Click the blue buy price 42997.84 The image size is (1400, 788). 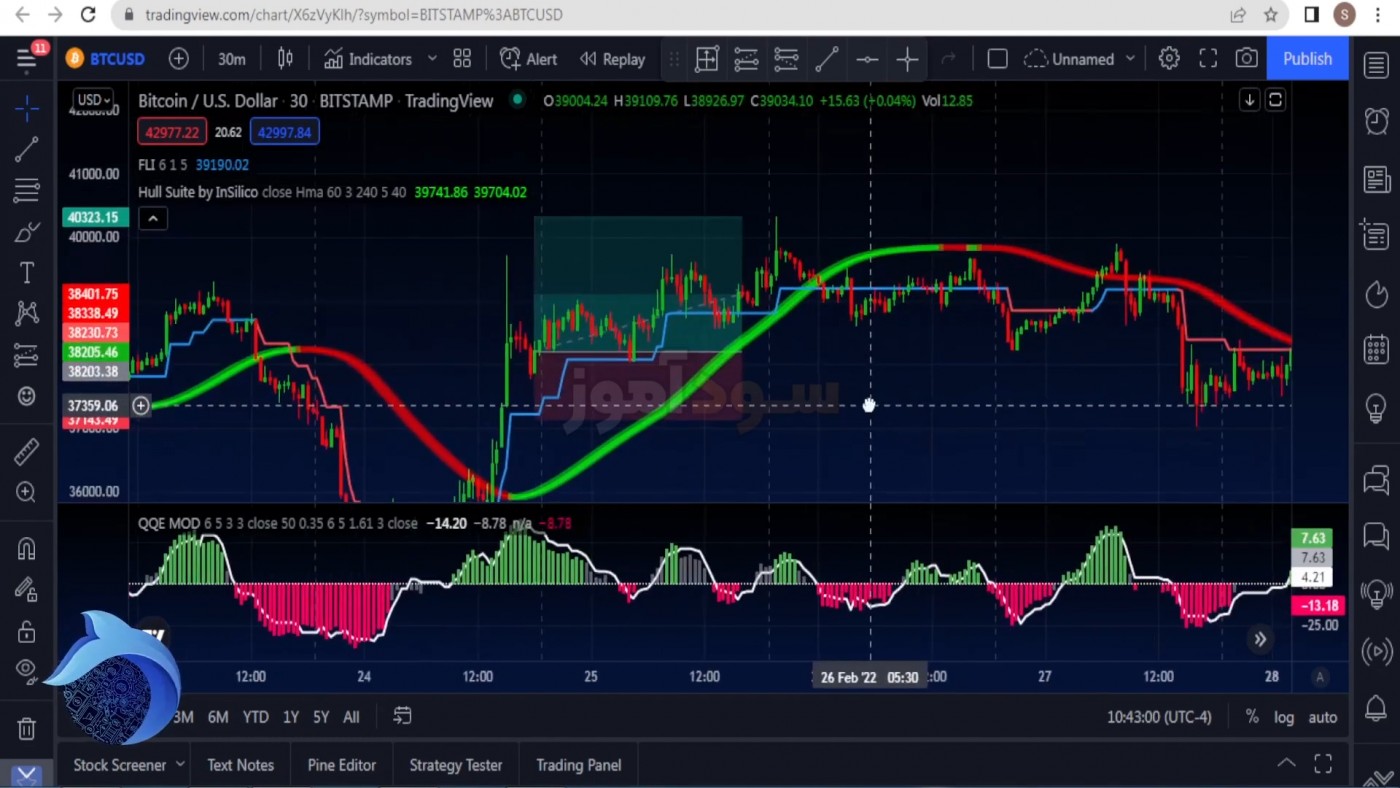(x=284, y=132)
